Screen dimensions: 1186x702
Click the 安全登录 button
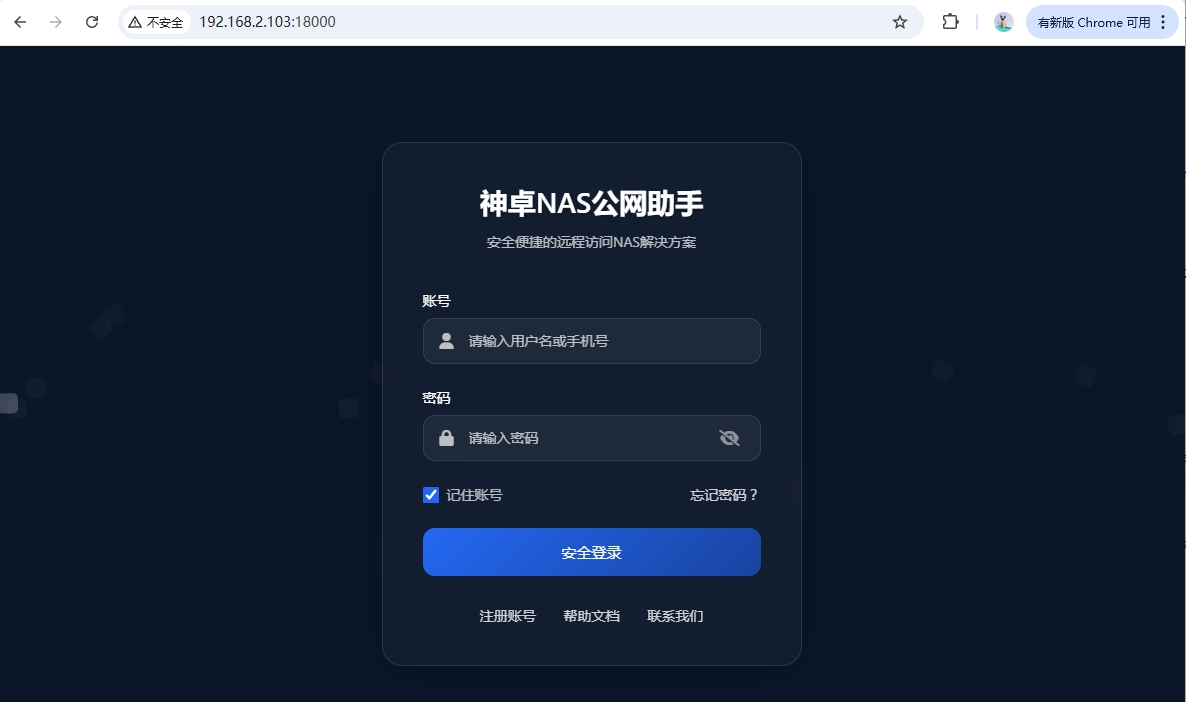pyautogui.click(x=591, y=552)
